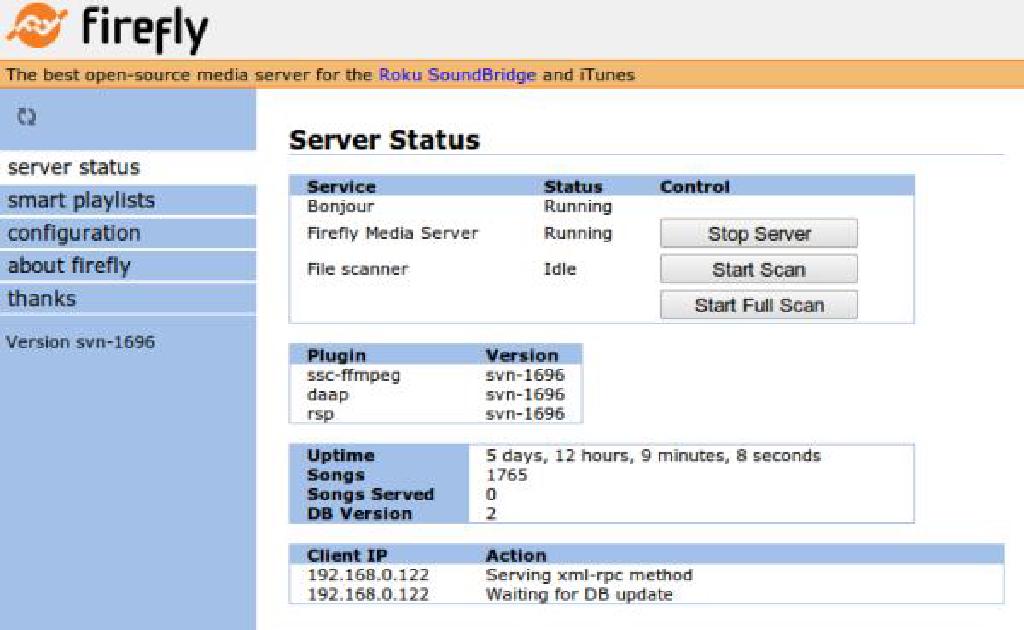Click the Uptime label
Screen dimensions: 1024x630
click(340, 455)
